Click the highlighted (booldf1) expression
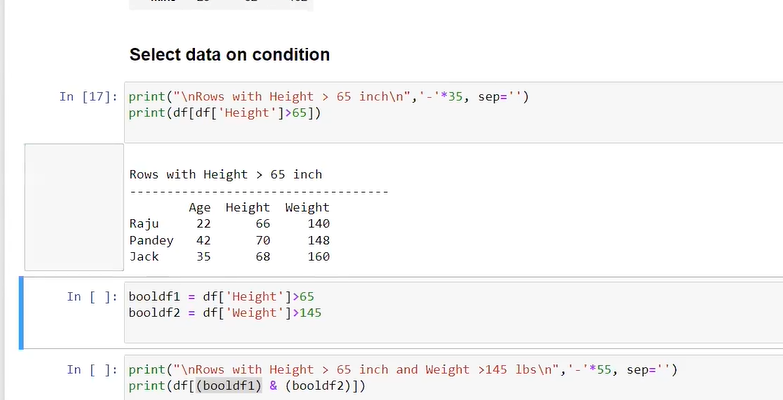This screenshot has height=400, width=783. click(x=228, y=386)
